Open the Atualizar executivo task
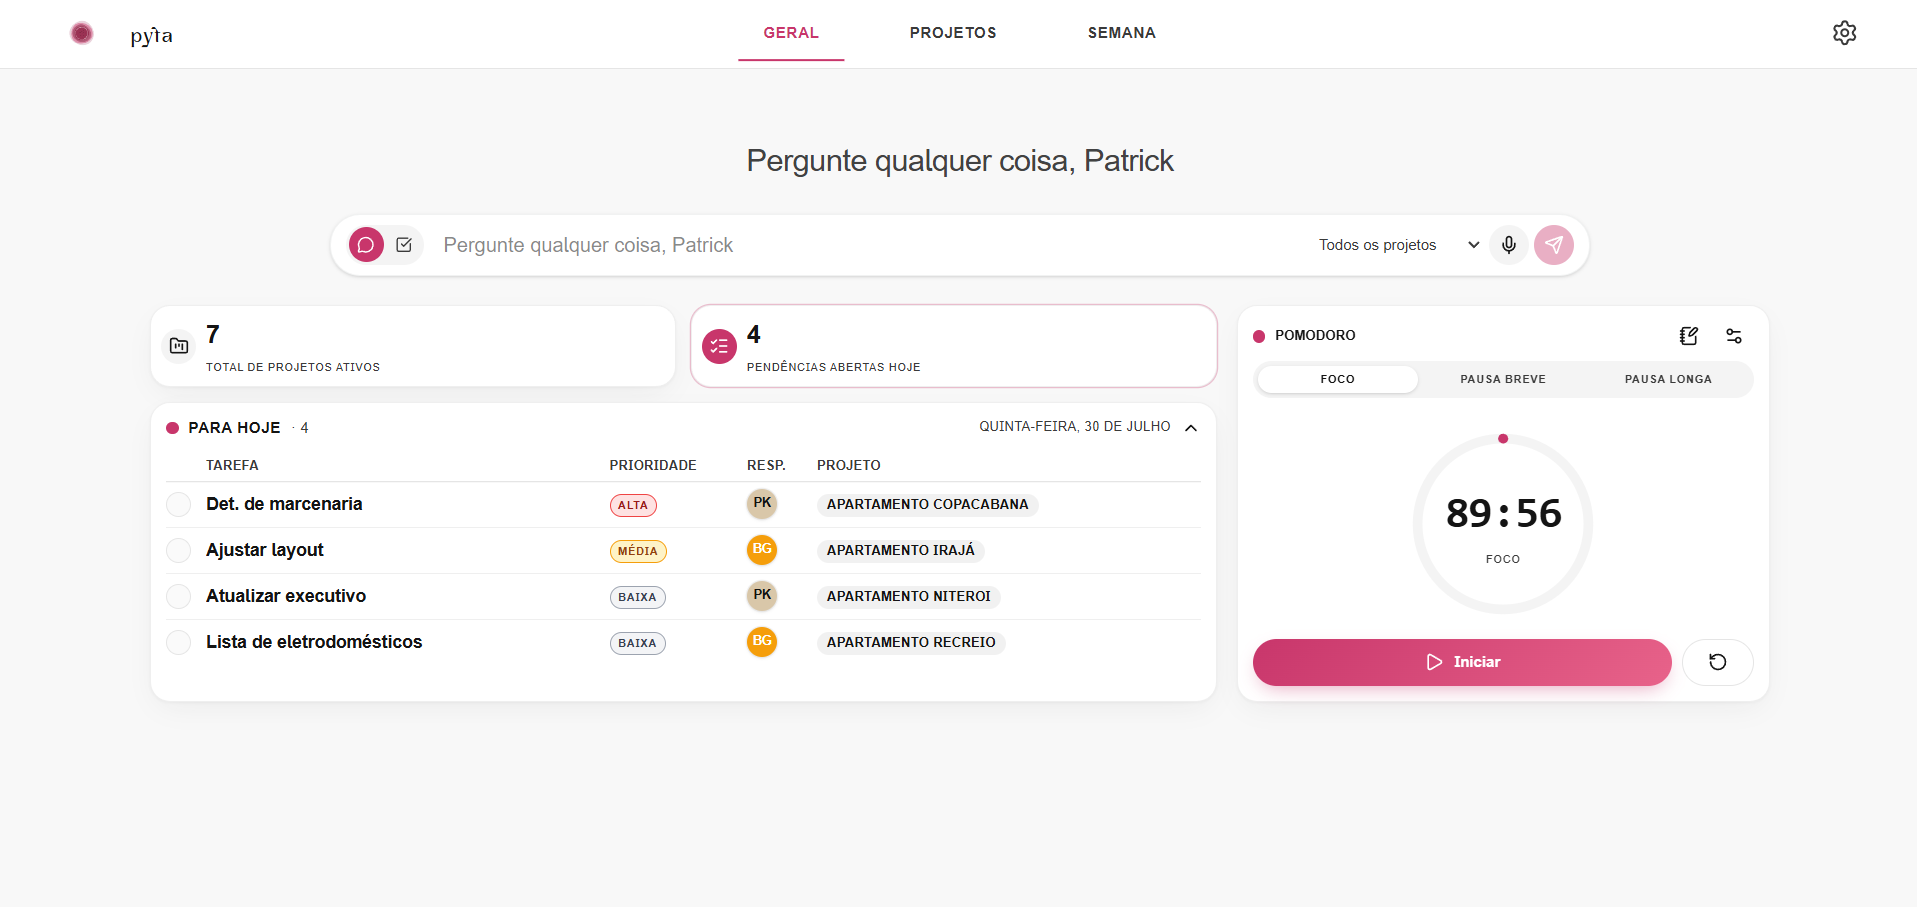Screen dimensions: 1917x907 click(x=286, y=596)
